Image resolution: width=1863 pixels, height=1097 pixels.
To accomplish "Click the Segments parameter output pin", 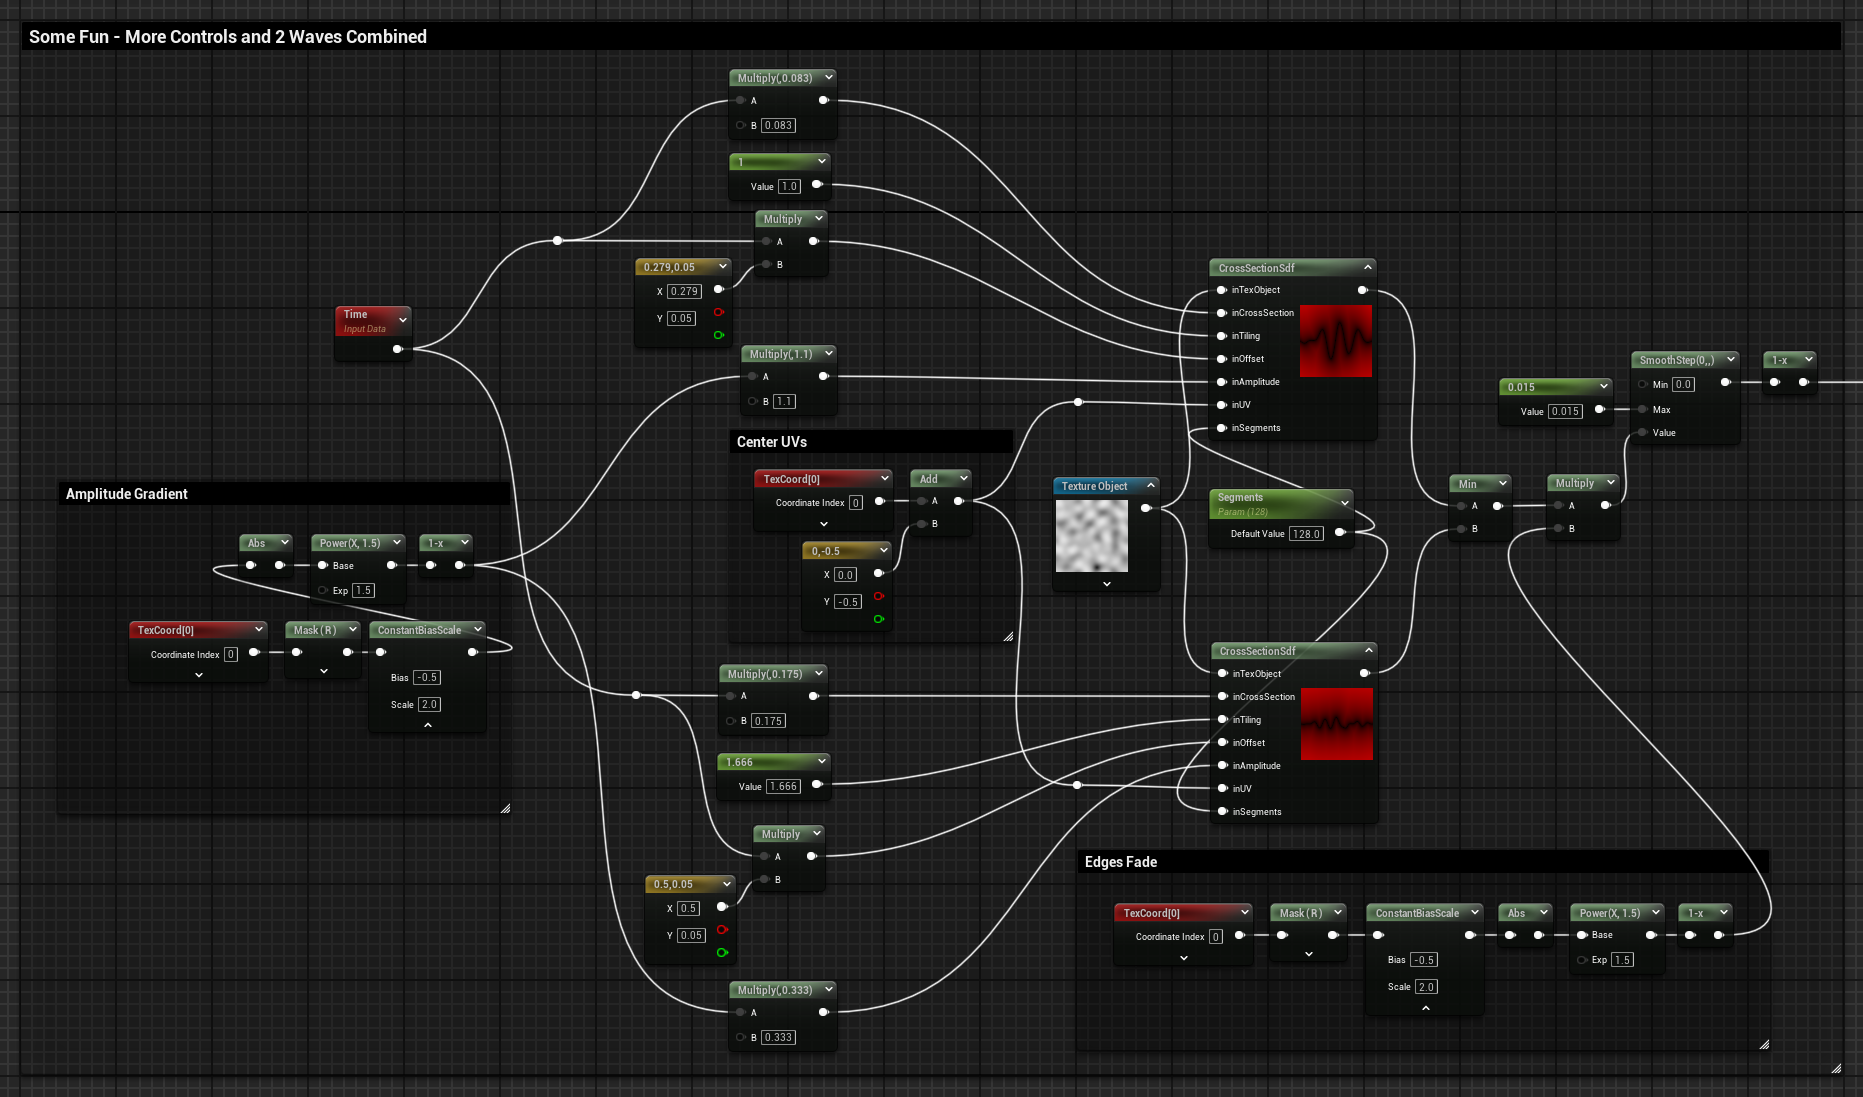I will [x=1340, y=533].
